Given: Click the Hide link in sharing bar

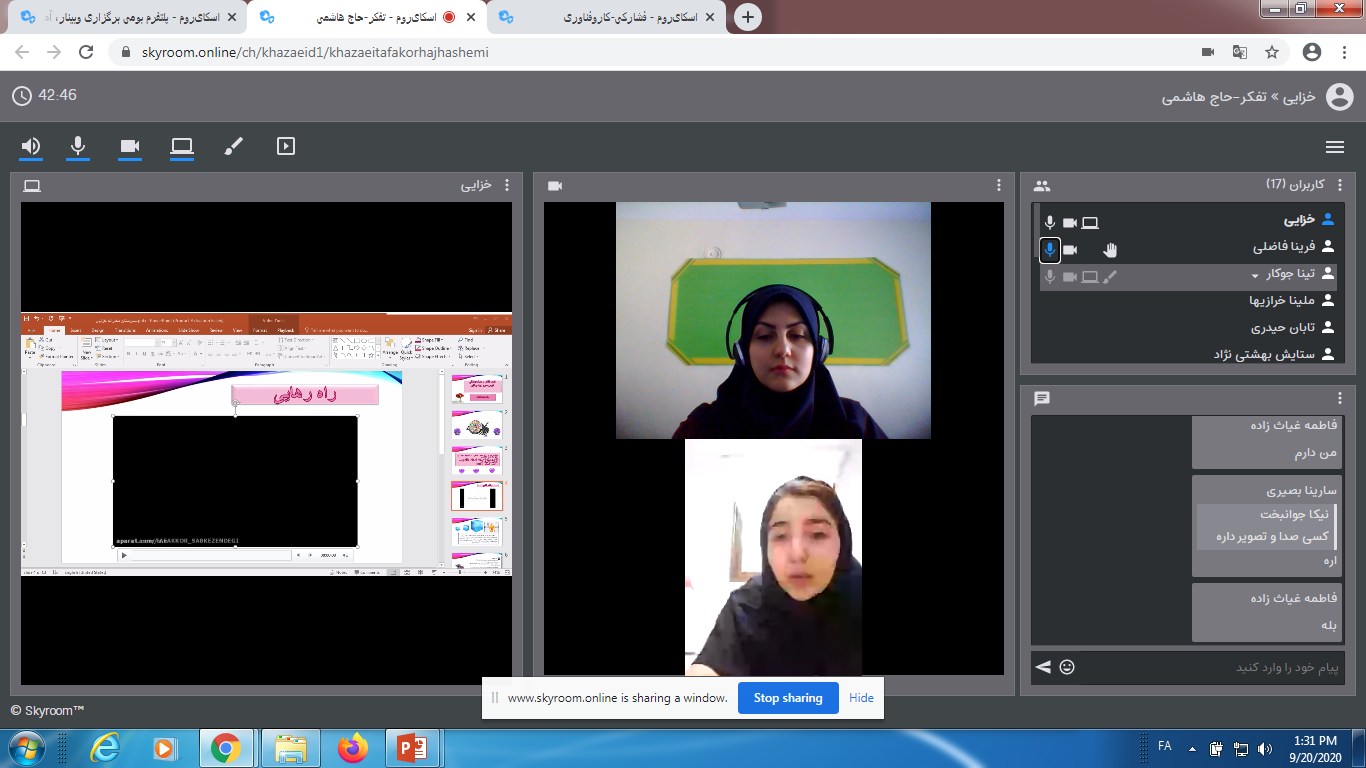Looking at the screenshot, I should (x=861, y=698).
